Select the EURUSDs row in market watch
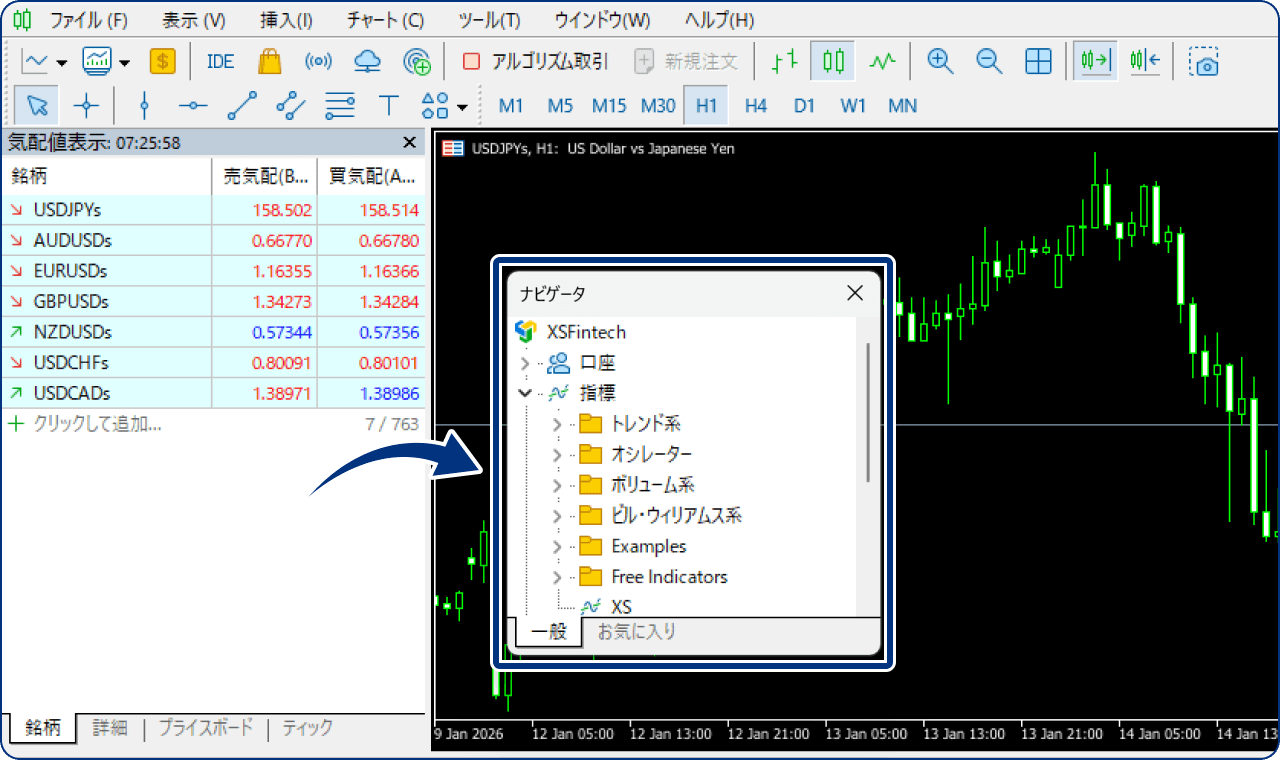The width and height of the screenshot is (1280, 760). (70, 271)
